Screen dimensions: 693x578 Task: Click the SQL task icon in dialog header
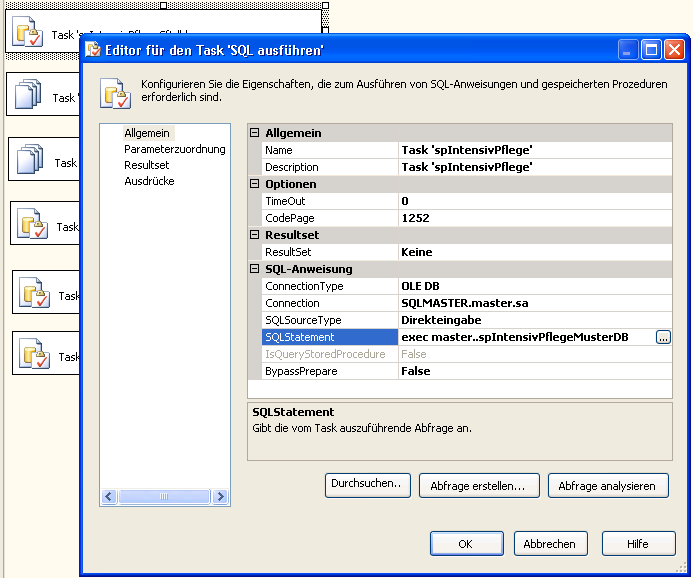115,92
